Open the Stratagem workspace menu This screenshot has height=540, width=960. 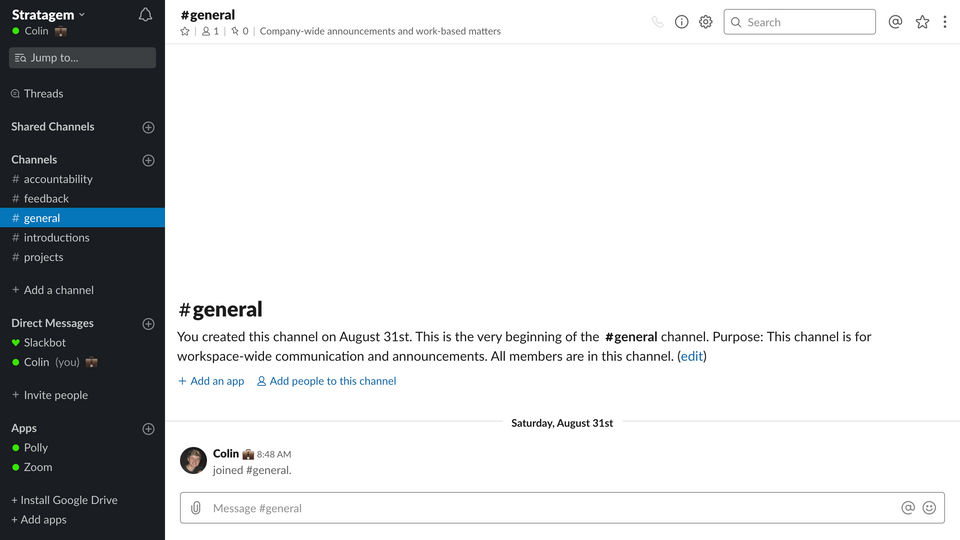pyautogui.click(x=49, y=15)
